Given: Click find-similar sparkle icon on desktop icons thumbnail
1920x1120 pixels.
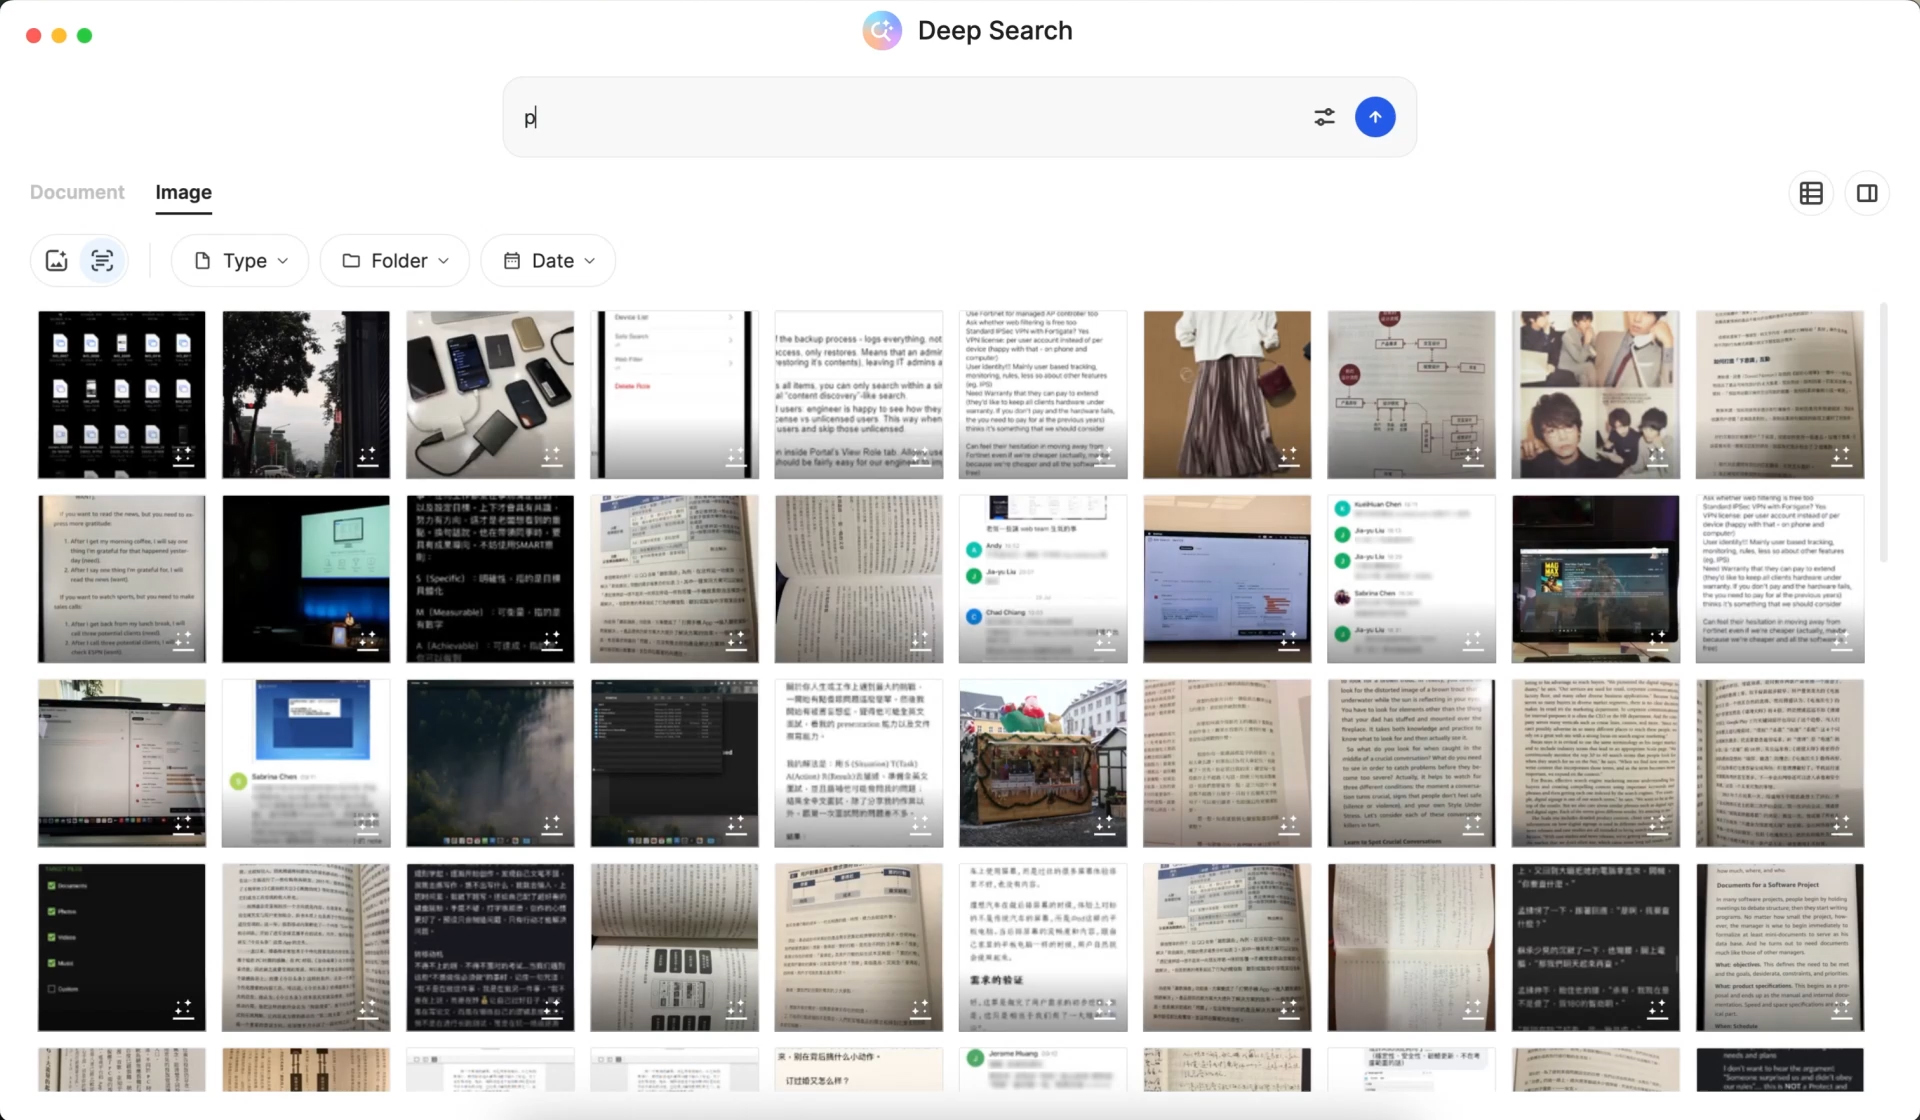Looking at the screenshot, I should tap(184, 456).
